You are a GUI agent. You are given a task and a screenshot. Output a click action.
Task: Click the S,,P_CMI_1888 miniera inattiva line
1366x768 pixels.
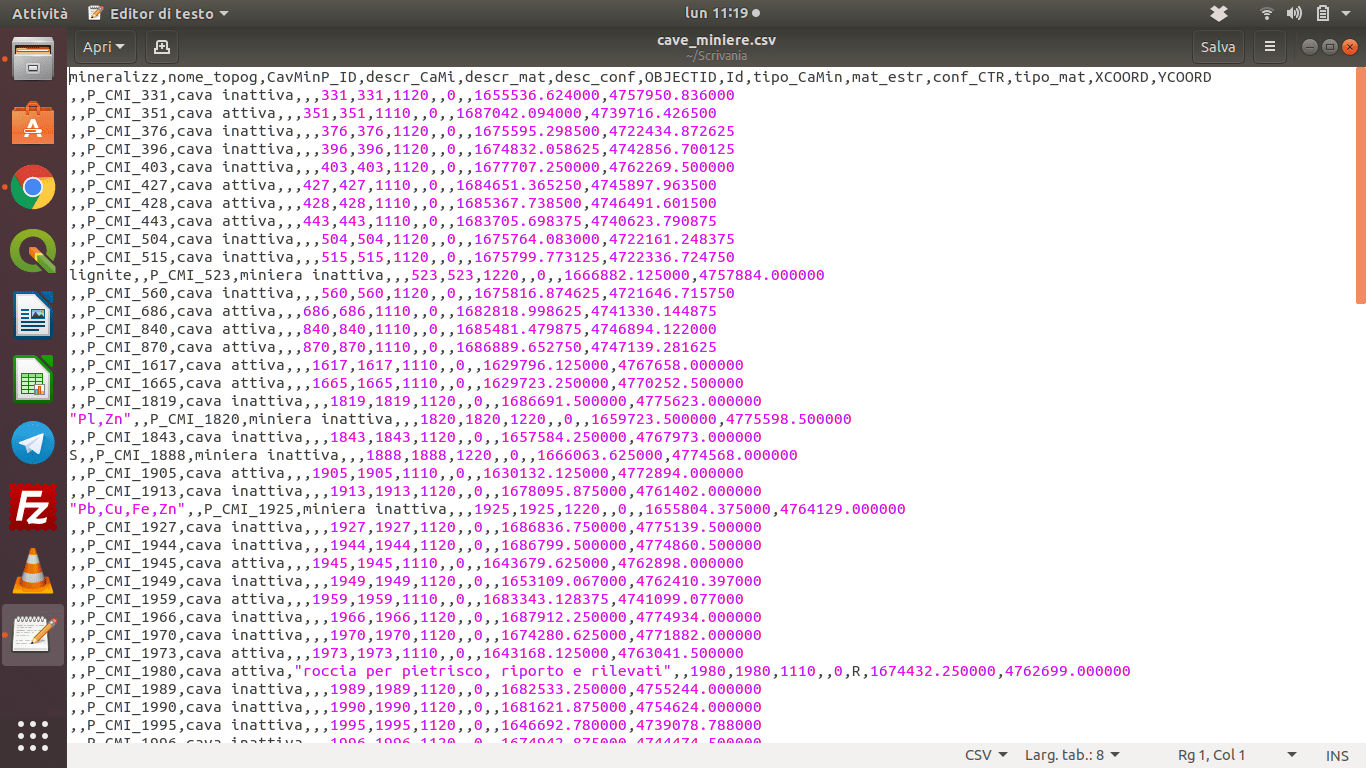[x=433, y=455]
